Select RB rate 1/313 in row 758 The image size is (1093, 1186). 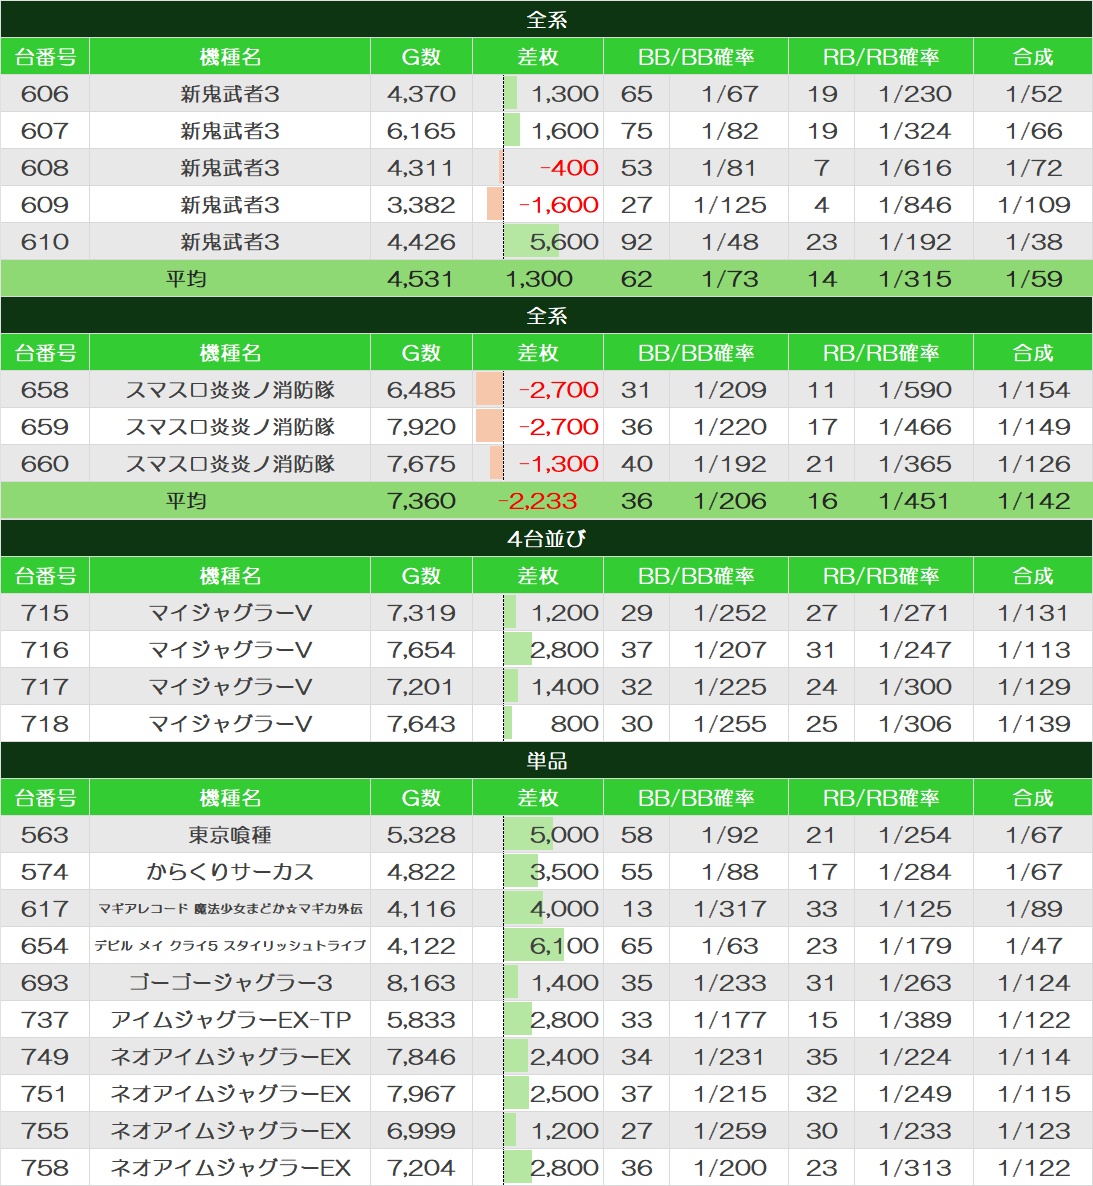(x=914, y=1168)
